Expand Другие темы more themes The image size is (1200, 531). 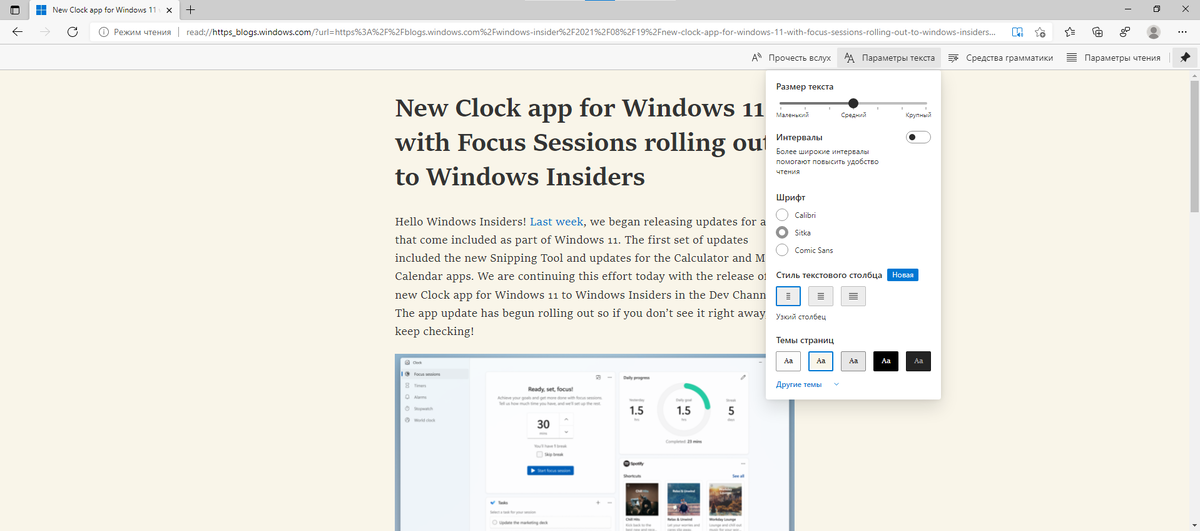click(x=808, y=384)
